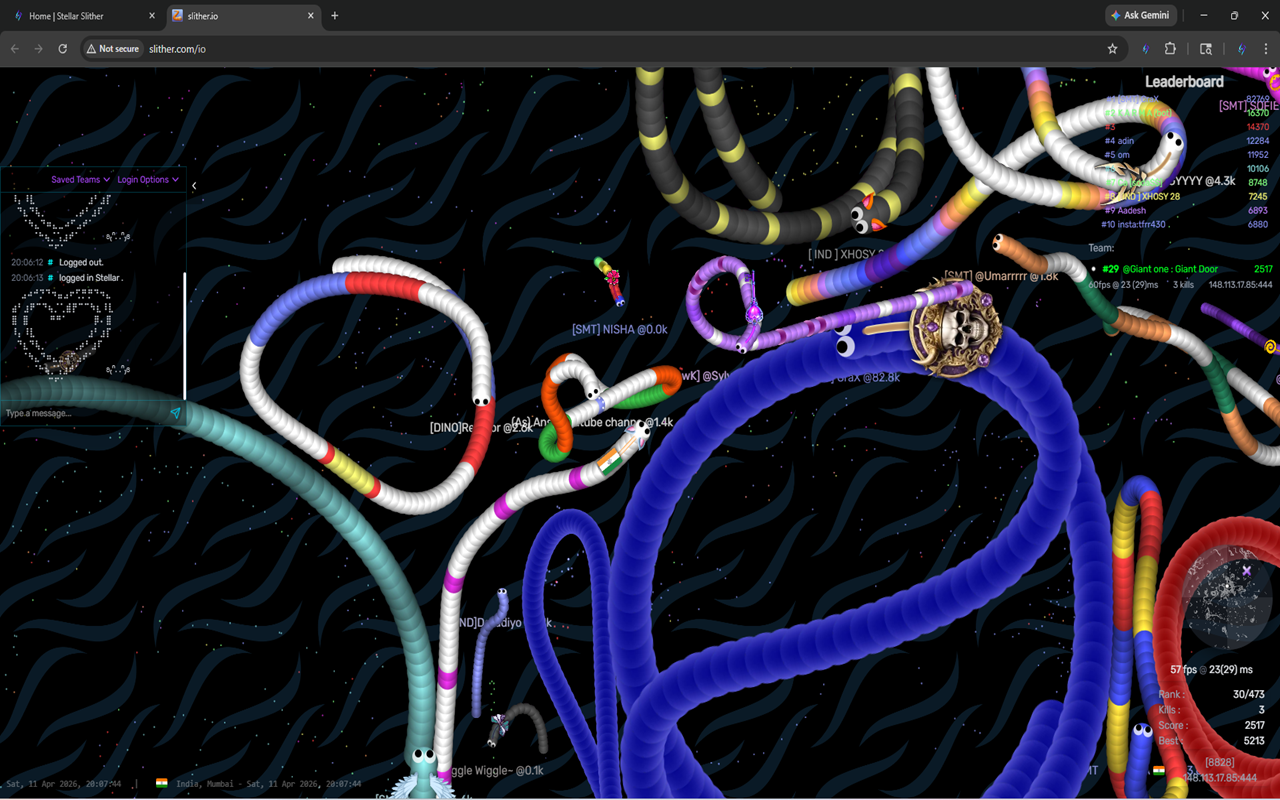Select the logged in Stellar chat message
Screen dimensions: 1280x800
(91, 278)
